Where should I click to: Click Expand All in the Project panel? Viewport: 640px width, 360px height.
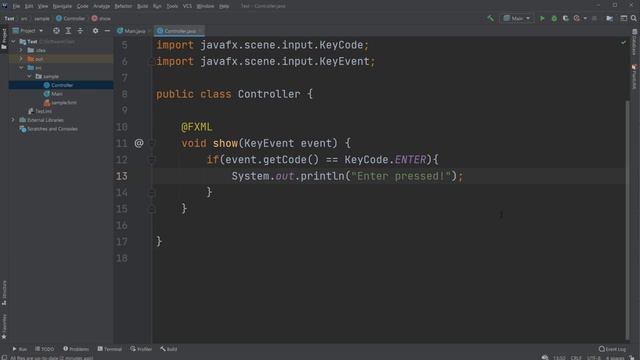click(x=68, y=31)
